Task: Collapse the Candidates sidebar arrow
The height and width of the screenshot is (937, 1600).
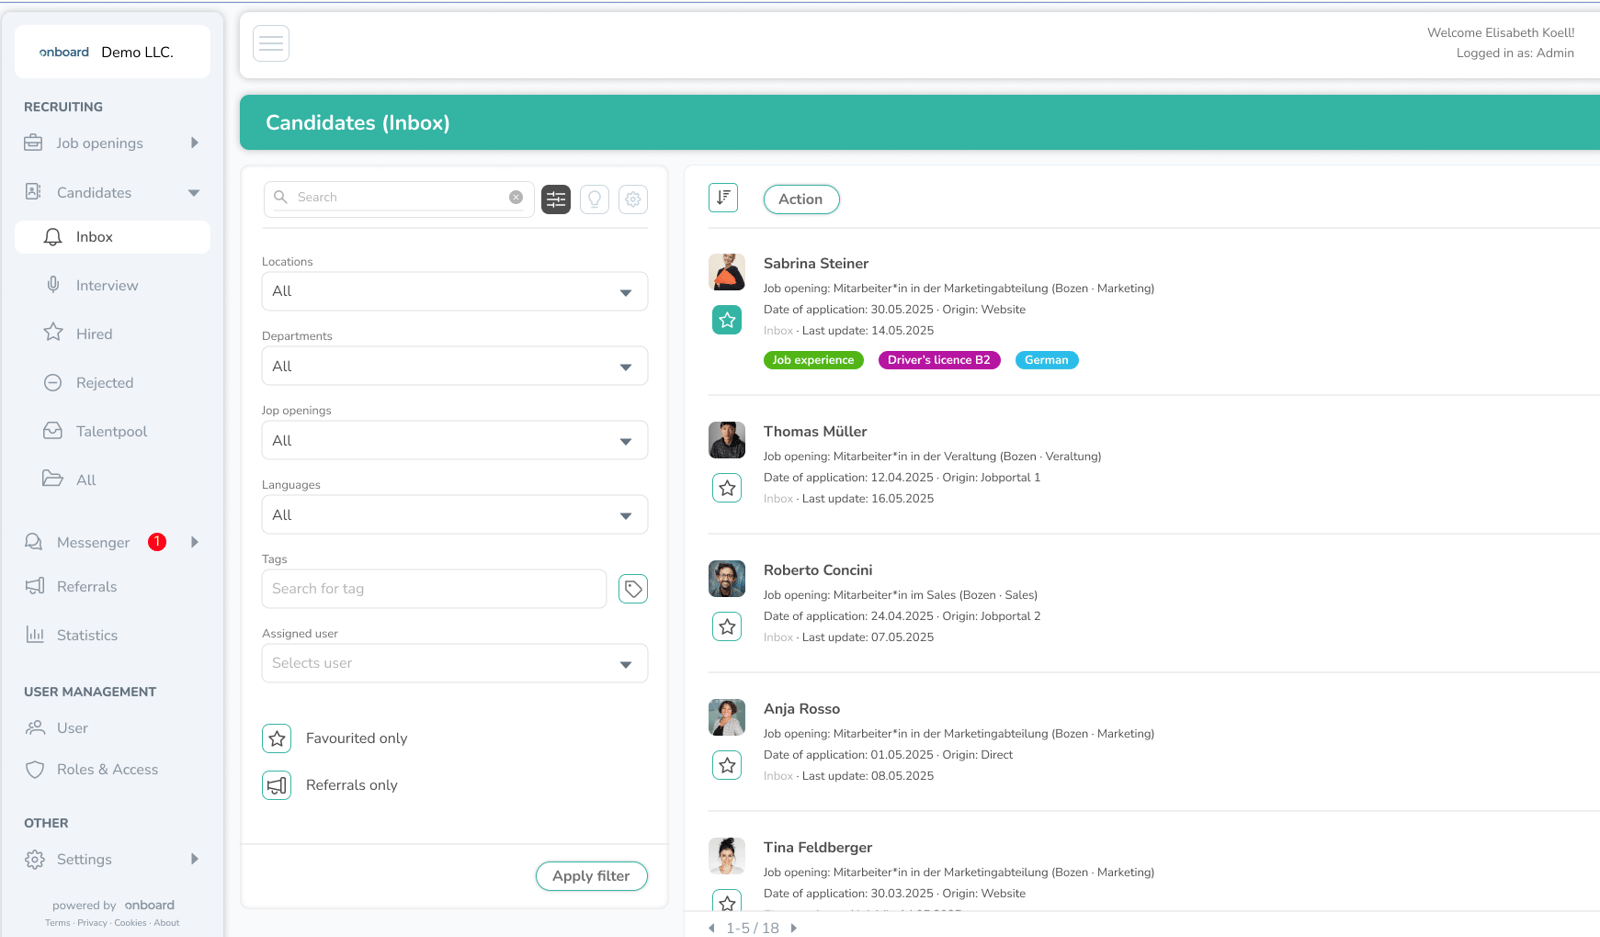Action: (194, 192)
